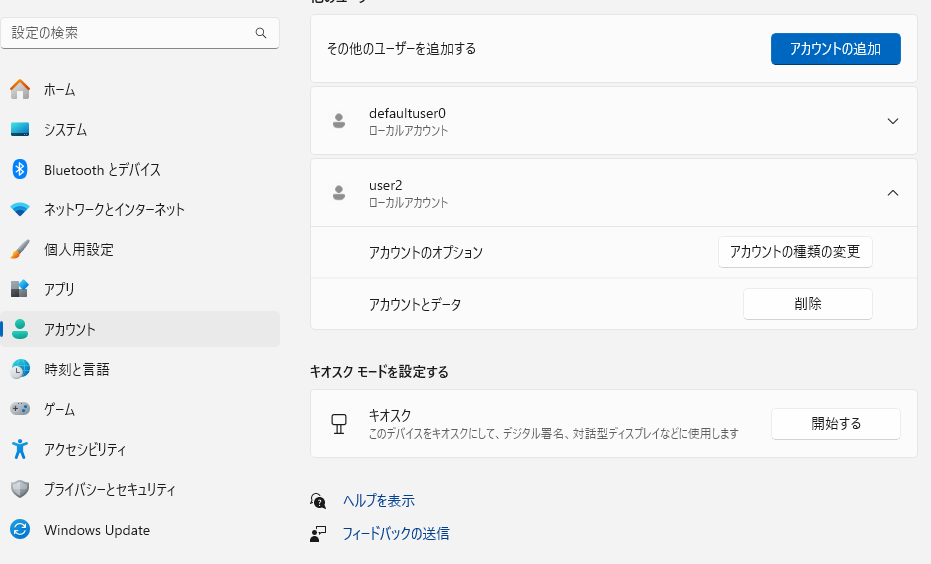Select ゲーム in the sidebar

tap(59, 410)
